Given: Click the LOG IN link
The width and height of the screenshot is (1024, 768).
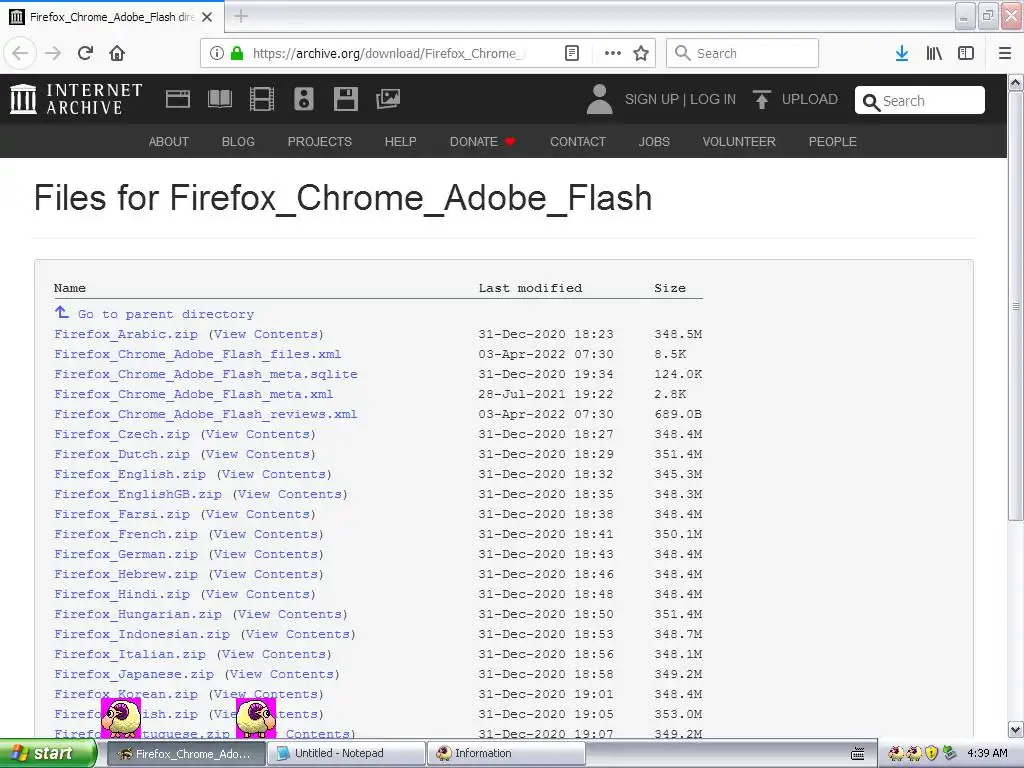Looking at the screenshot, I should click(712, 99).
